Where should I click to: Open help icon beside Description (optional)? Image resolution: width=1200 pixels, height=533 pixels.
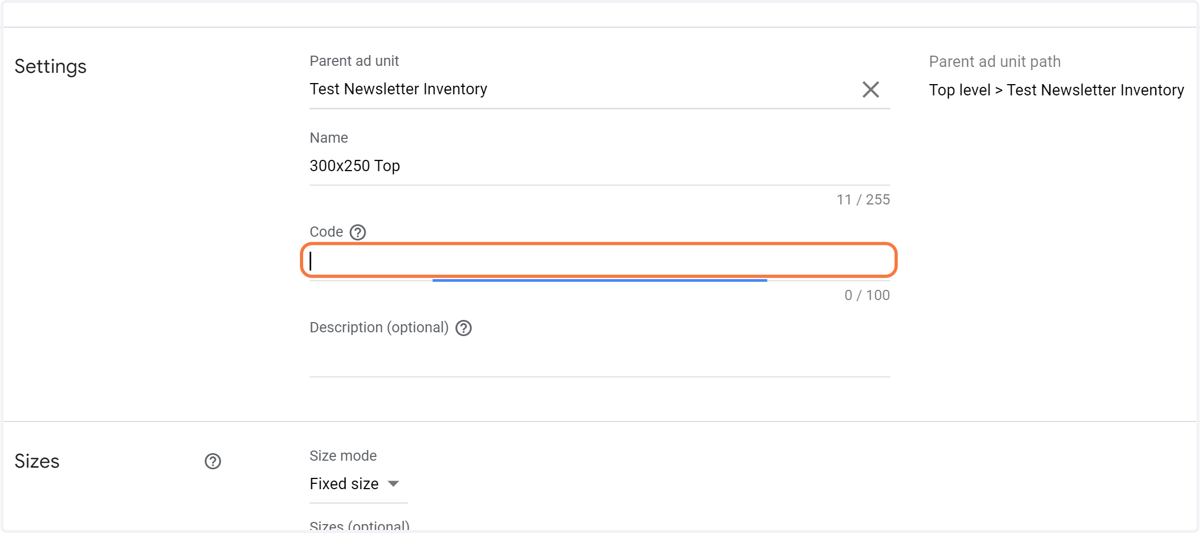[x=464, y=328]
